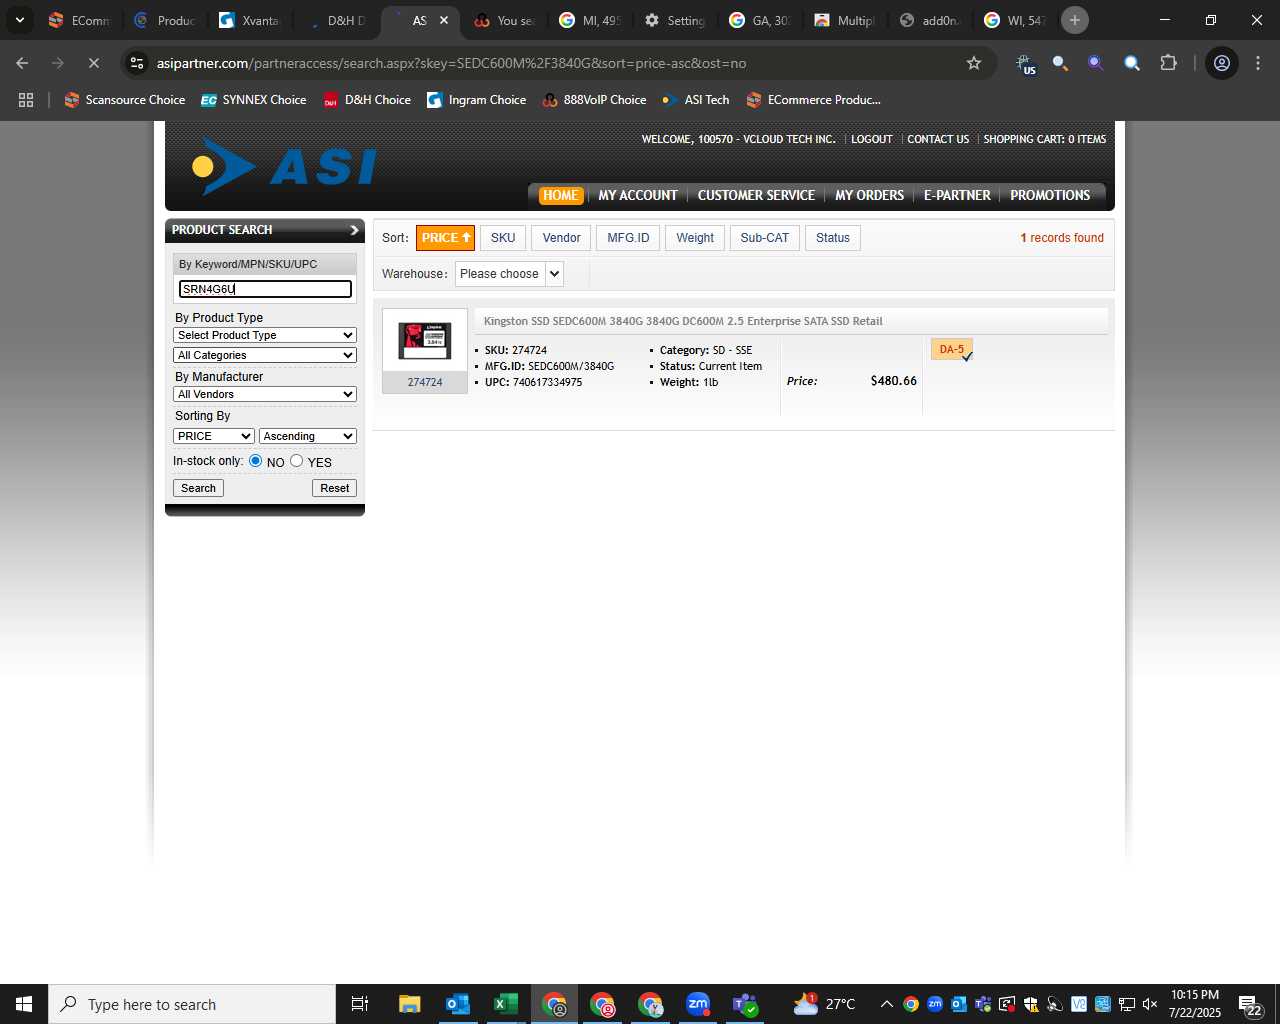Open a new browser tab
The image size is (1280, 1024).
[x=1075, y=20]
